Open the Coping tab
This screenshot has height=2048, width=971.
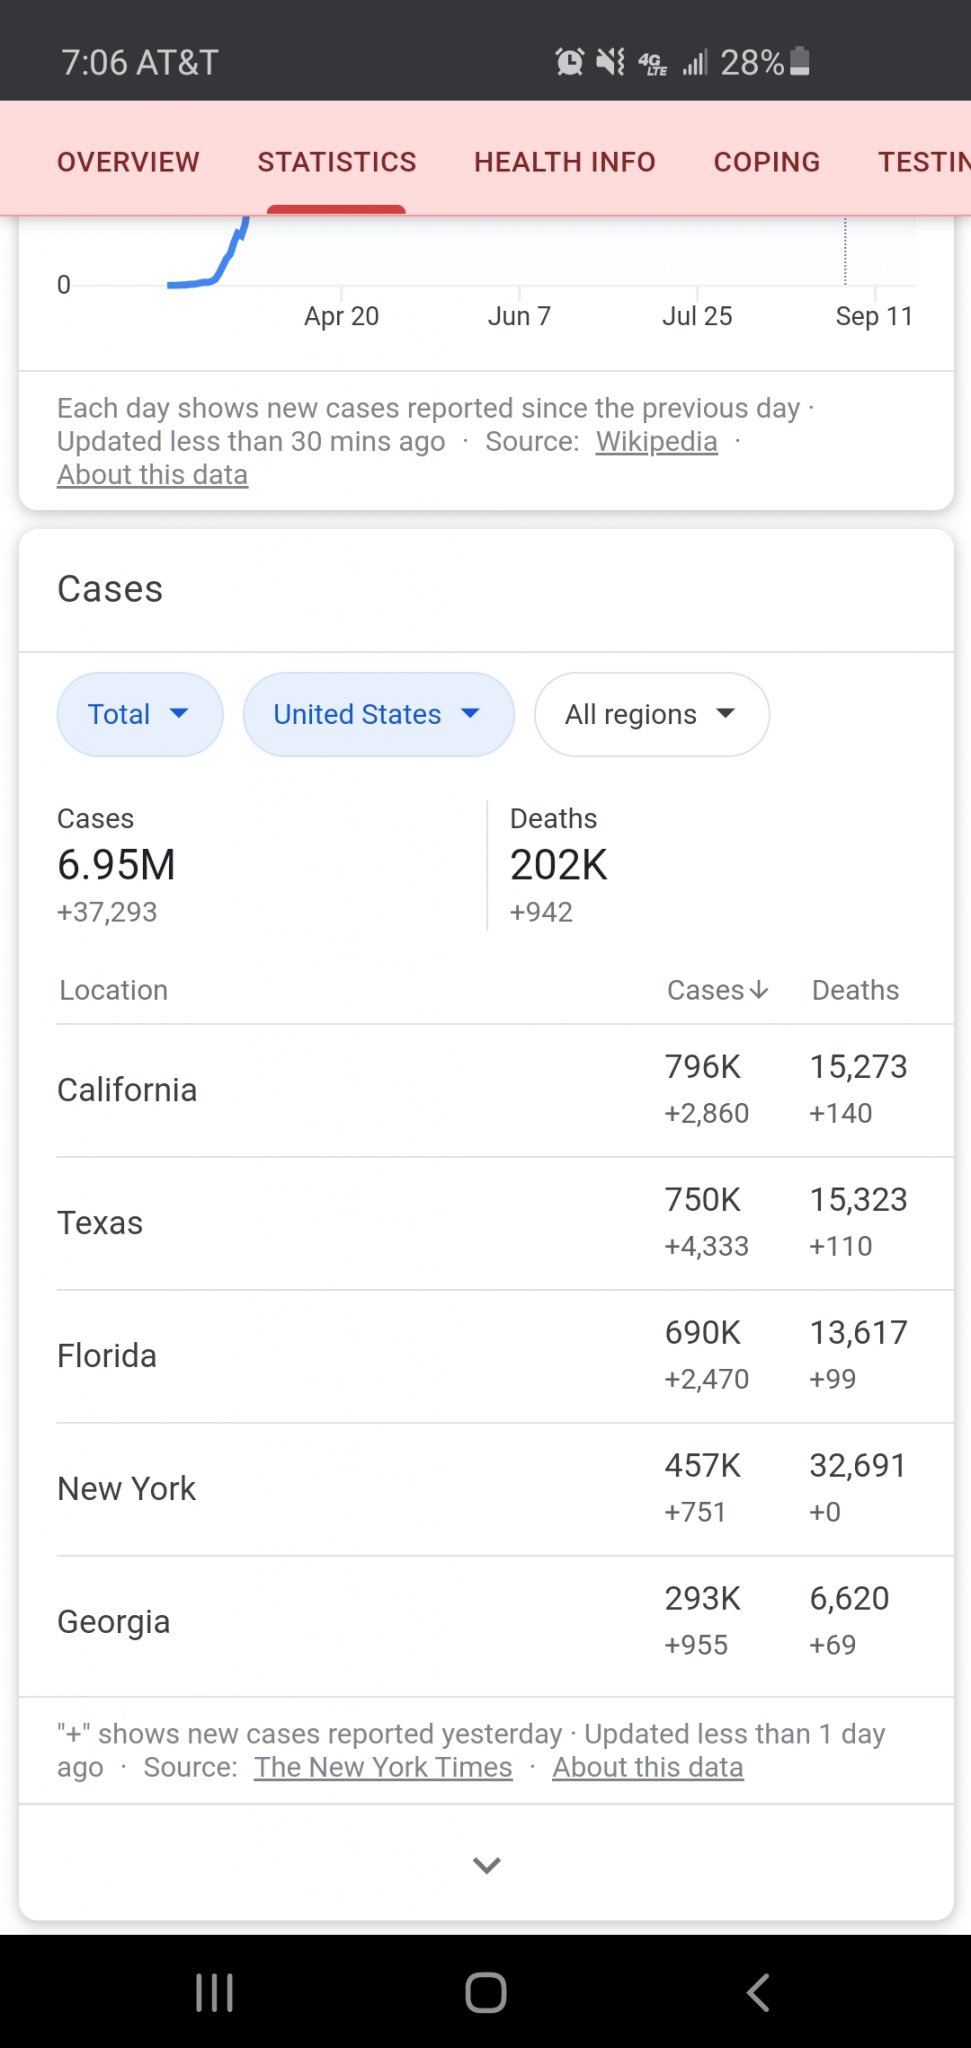click(x=766, y=162)
